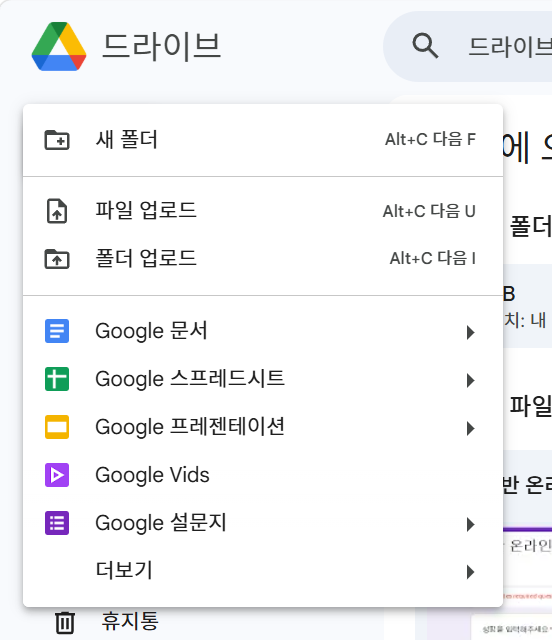The width and height of the screenshot is (552, 640).
Task: Click the 휴지통 trash can icon
Action: 65,622
